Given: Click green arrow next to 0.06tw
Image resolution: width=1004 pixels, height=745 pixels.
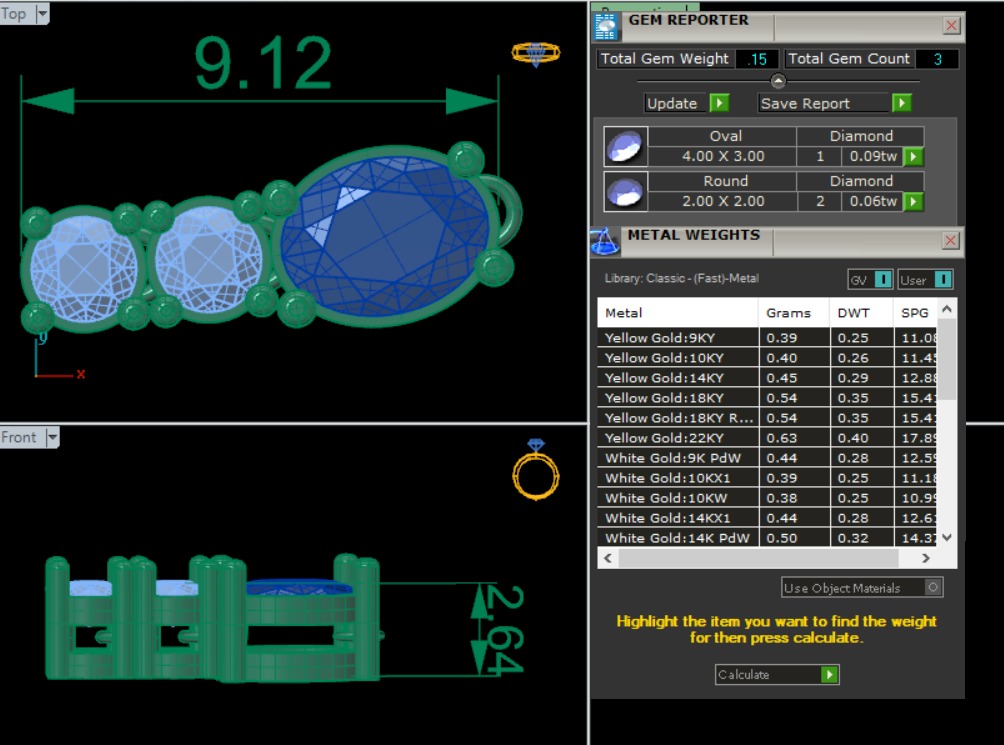Looking at the screenshot, I should tap(913, 202).
